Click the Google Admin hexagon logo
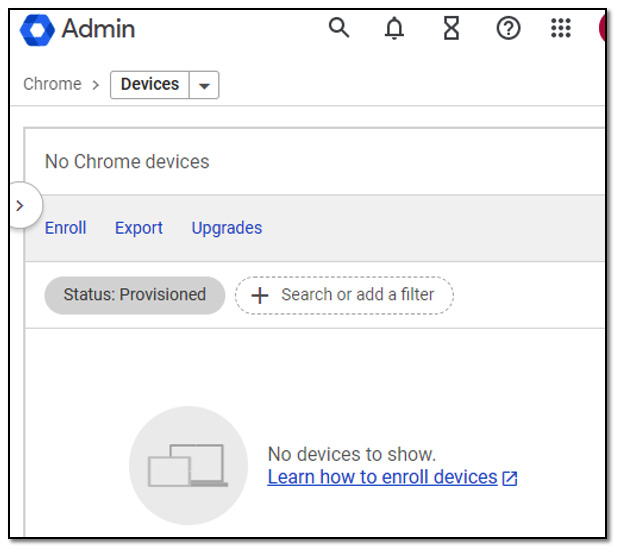The image size is (620, 555). click(x=37, y=30)
